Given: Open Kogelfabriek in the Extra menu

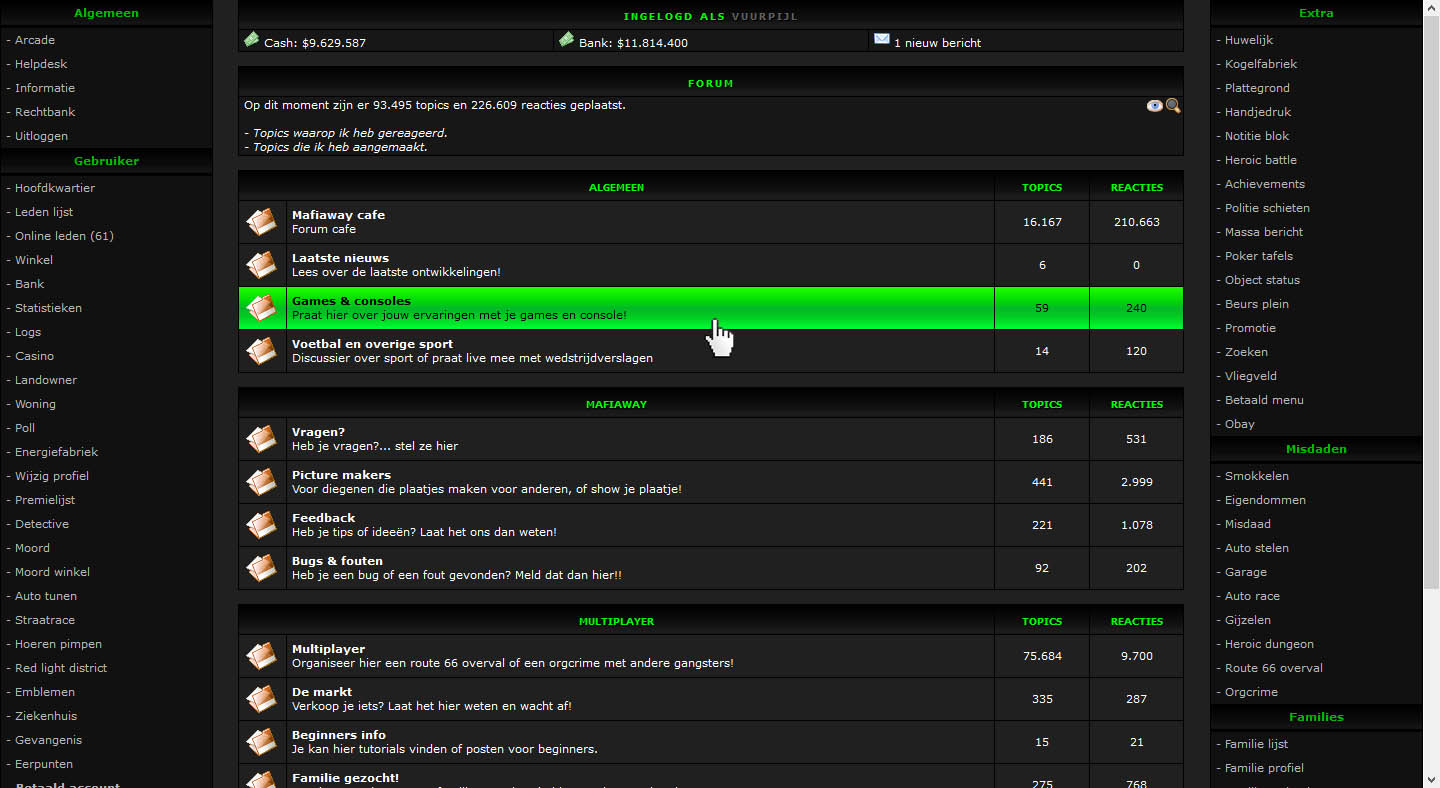Looking at the screenshot, I should coord(1261,64).
